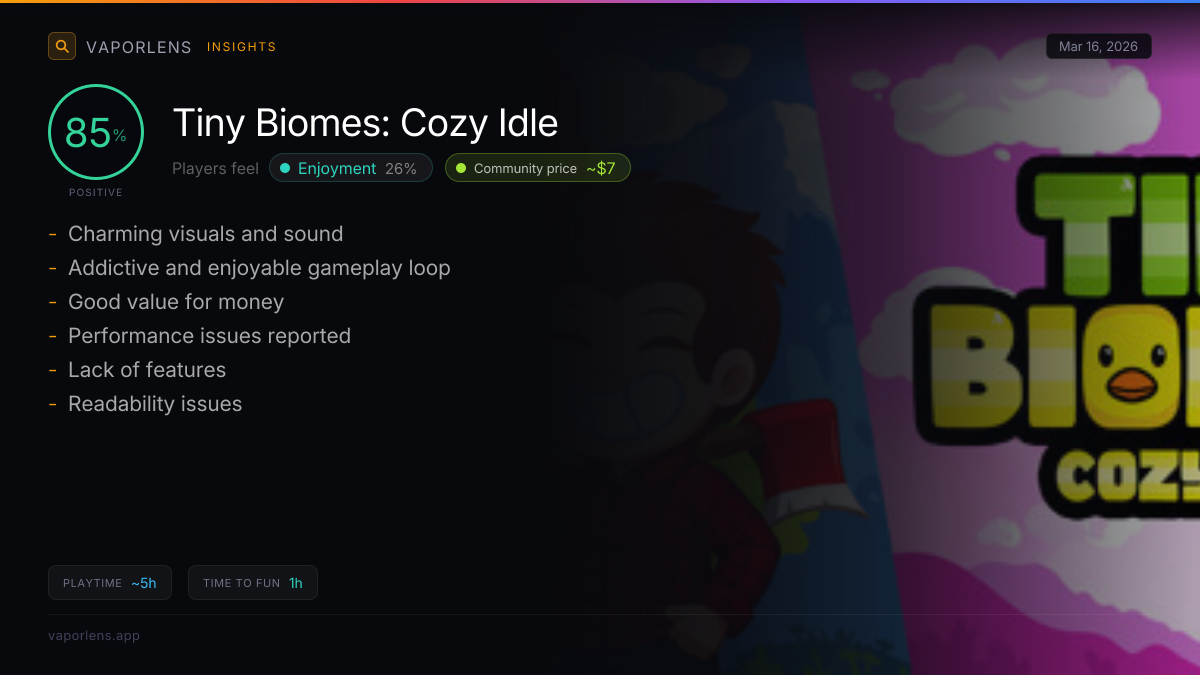Select the VAPORLENS brand name
This screenshot has height=675, width=1200.
pos(139,47)
